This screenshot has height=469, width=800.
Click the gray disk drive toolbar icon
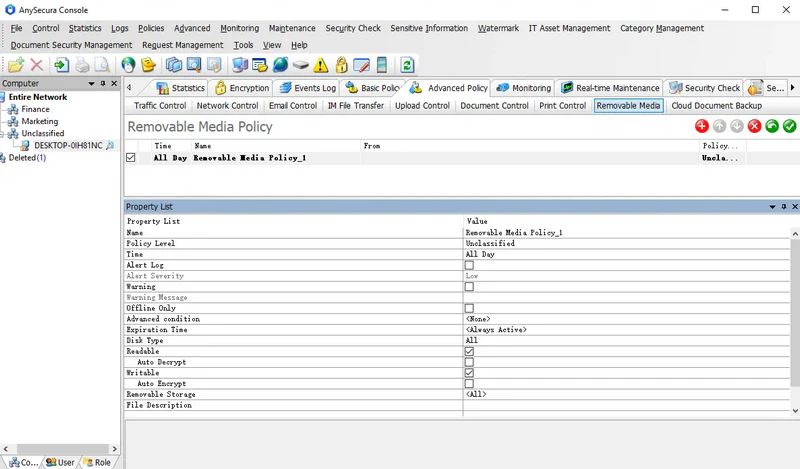tap(301, 65)
